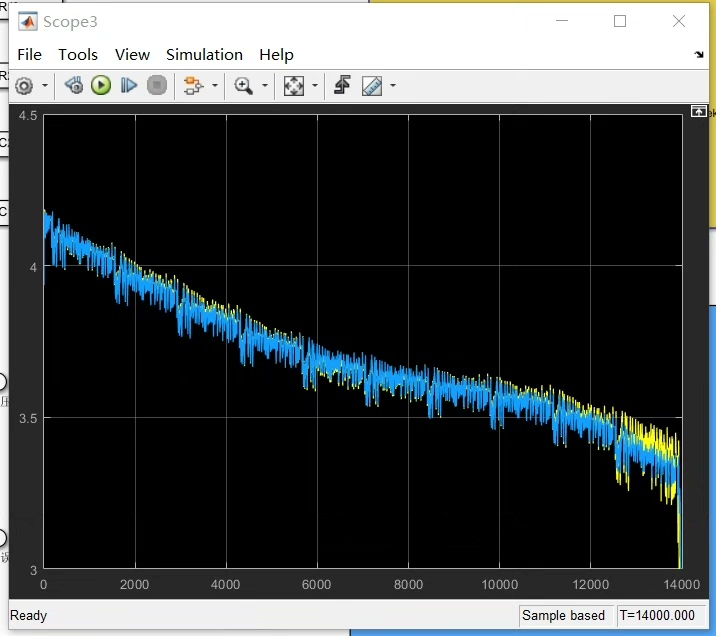Click the 10000 x-axis tick label
The width and height of the screenshot is (716, 636).
500,585
